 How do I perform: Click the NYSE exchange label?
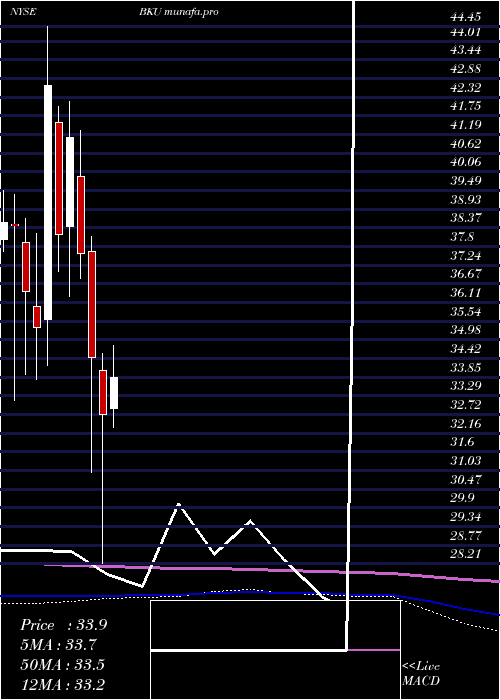(x=22, y=12)
